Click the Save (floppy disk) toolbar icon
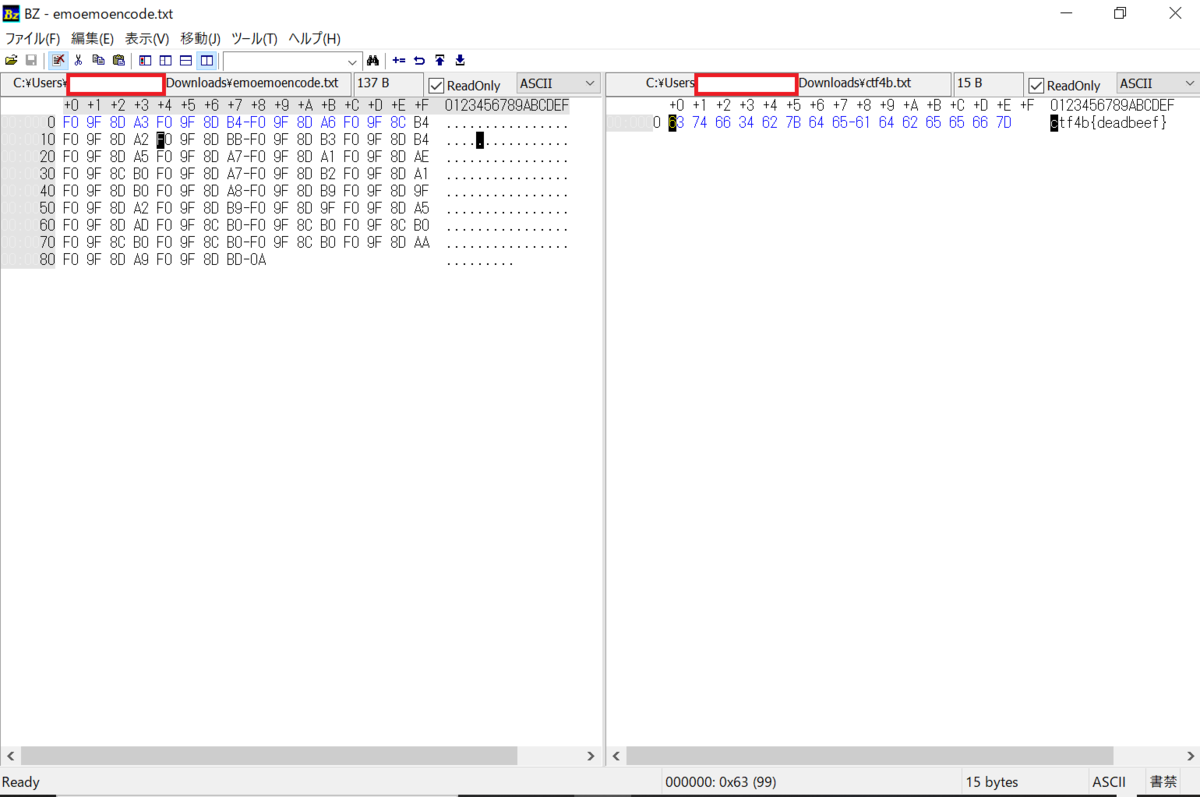The height and width of the screenshot is (797, 1200). [30, 60]
